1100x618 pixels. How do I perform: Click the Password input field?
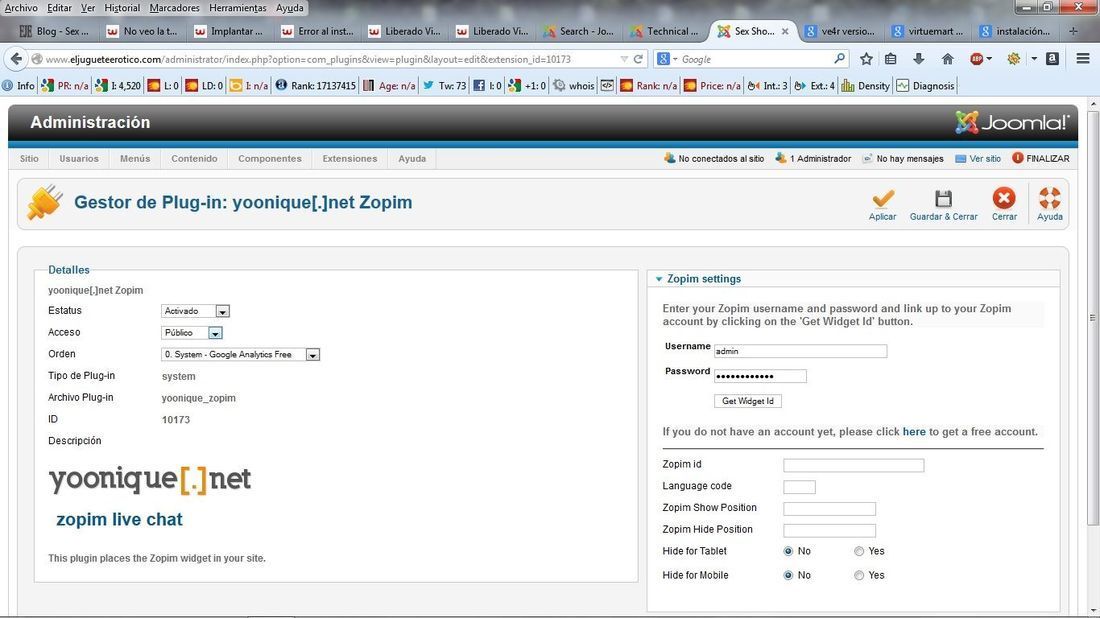pos(760,376)
